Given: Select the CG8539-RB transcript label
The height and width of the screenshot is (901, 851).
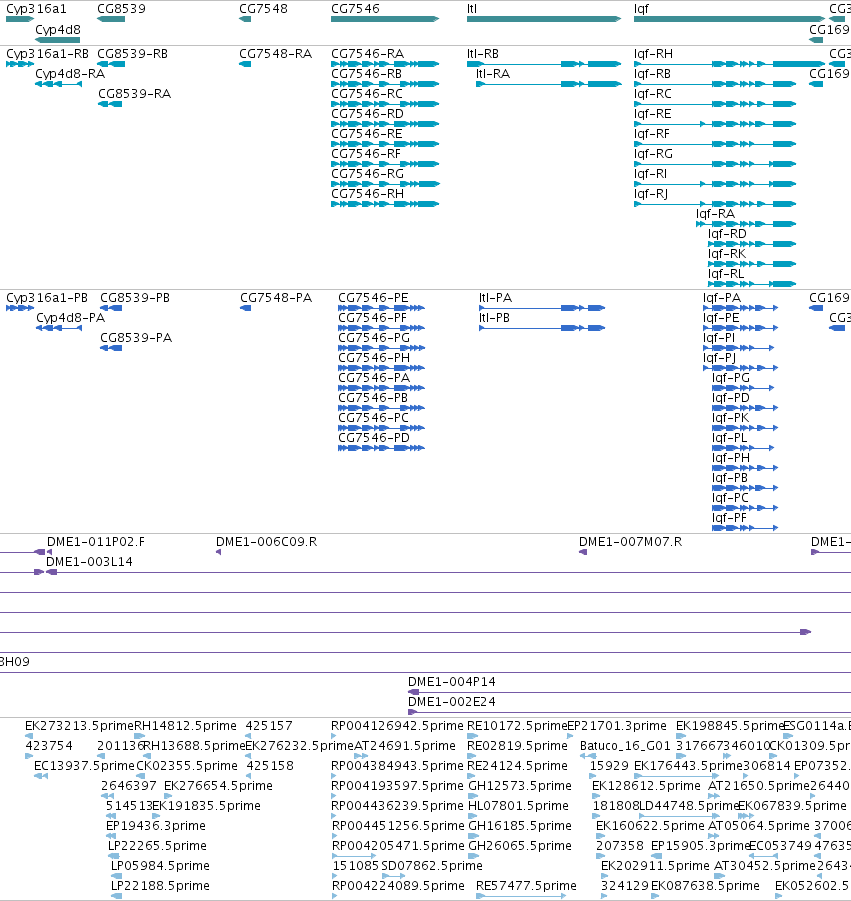Looking at the screenshot, I should pos(132,54).
